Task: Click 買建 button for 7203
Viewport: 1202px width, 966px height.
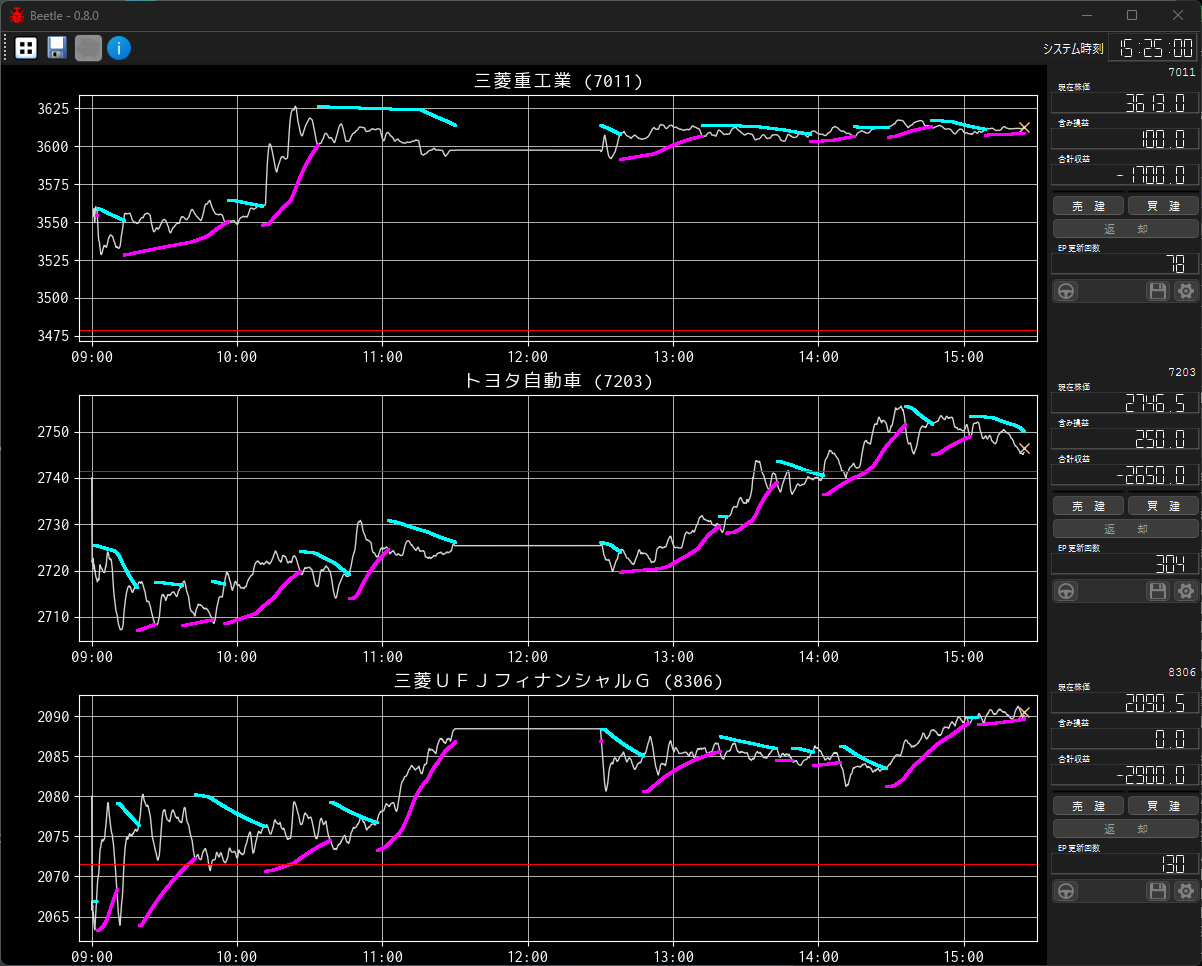Action: point(1163,505)
